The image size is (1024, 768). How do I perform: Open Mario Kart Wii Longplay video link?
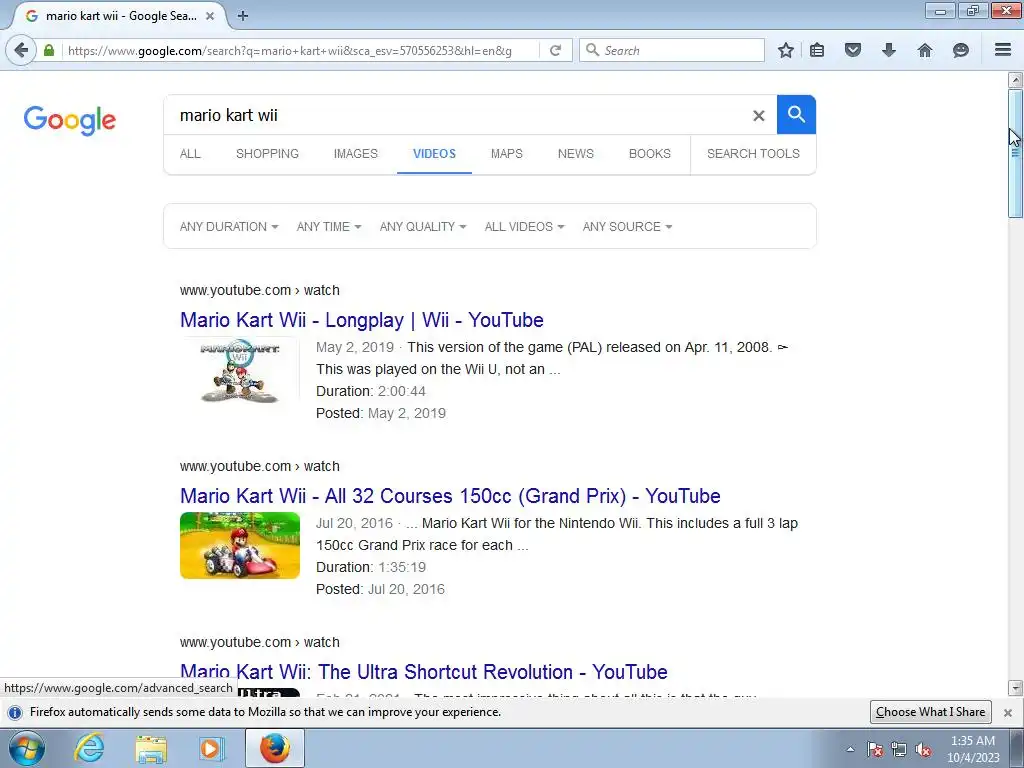point(362,320)
